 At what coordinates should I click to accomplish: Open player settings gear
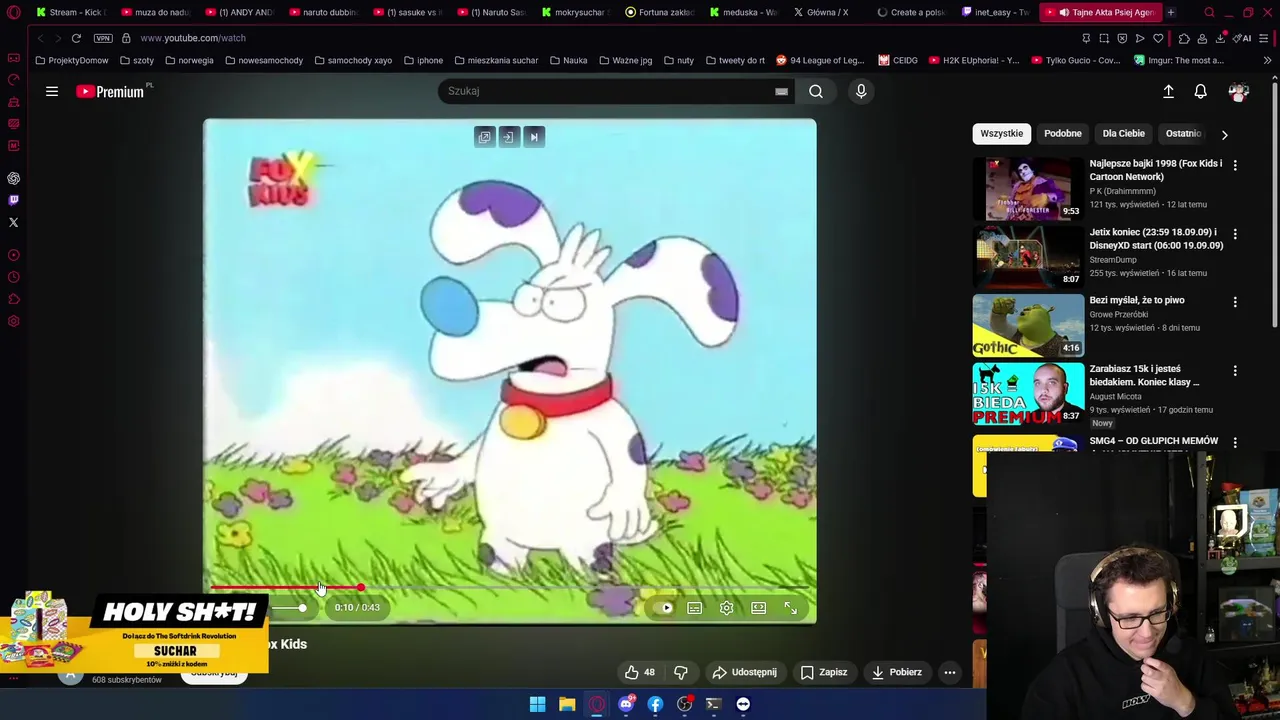727,608
